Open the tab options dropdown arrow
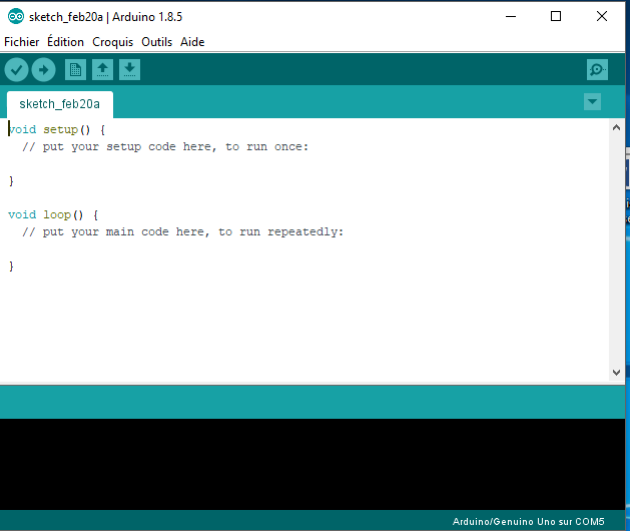Viewport: 630px width, 531px height. tap(592, 102)
